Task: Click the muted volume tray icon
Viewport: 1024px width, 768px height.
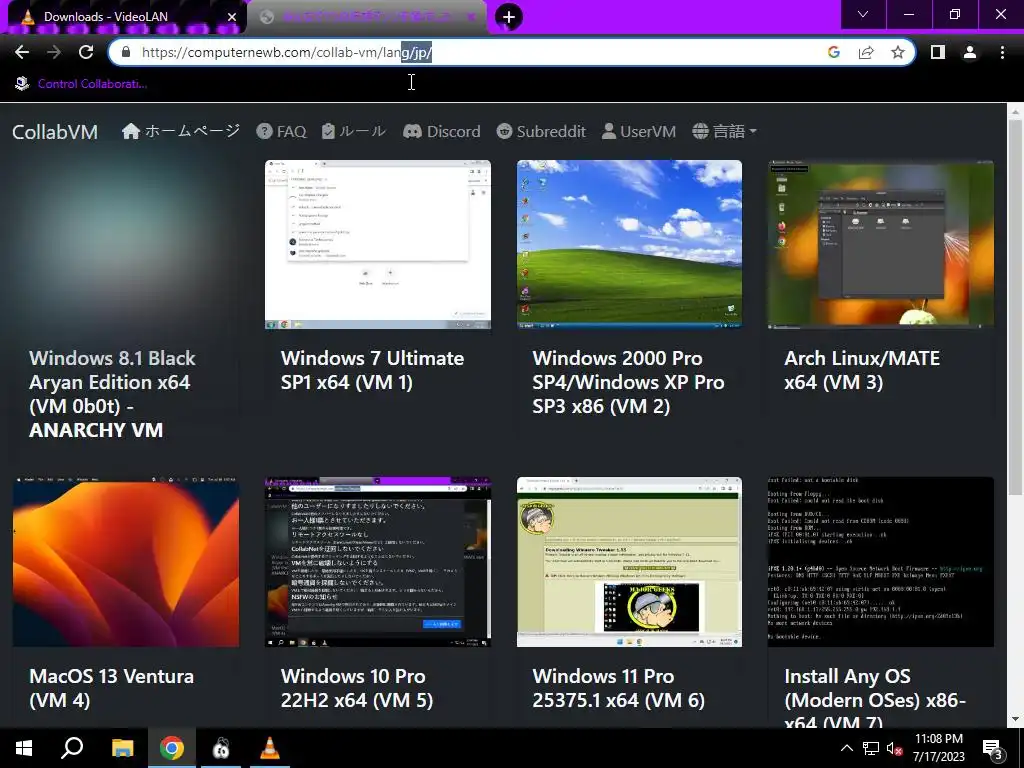Action: [x=895, y=748]
